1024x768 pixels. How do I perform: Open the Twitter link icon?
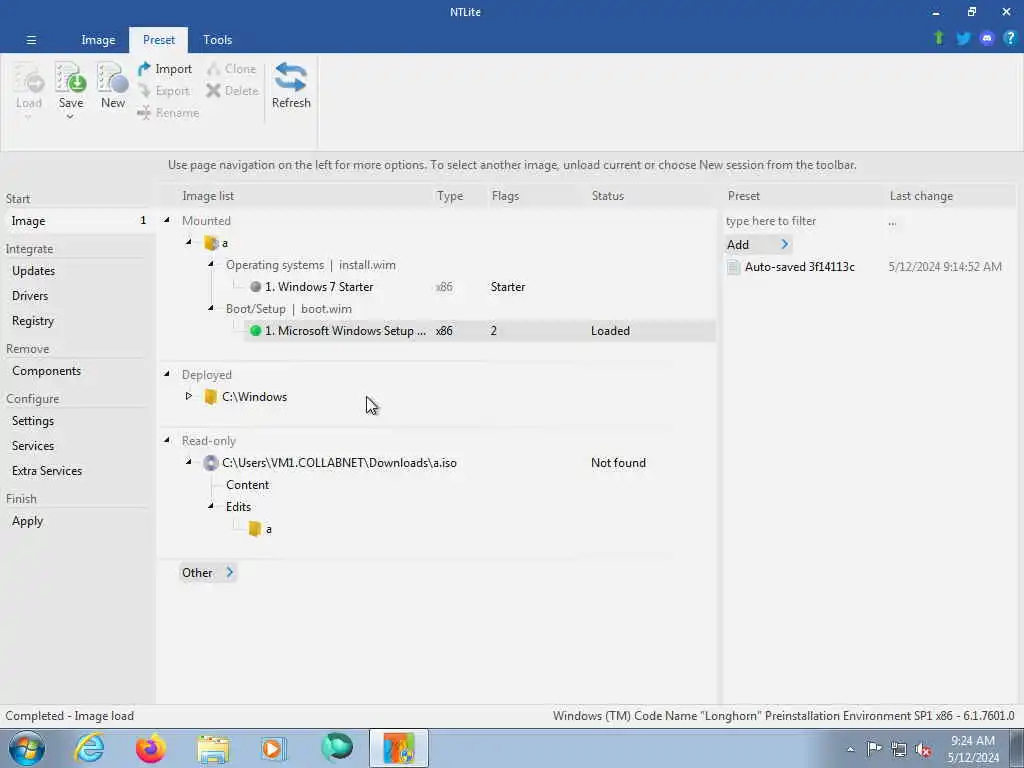click(x=963, y=39)
